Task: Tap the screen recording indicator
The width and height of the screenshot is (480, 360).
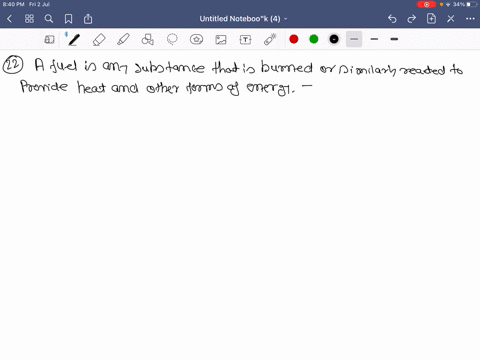Action: [426, 4]
